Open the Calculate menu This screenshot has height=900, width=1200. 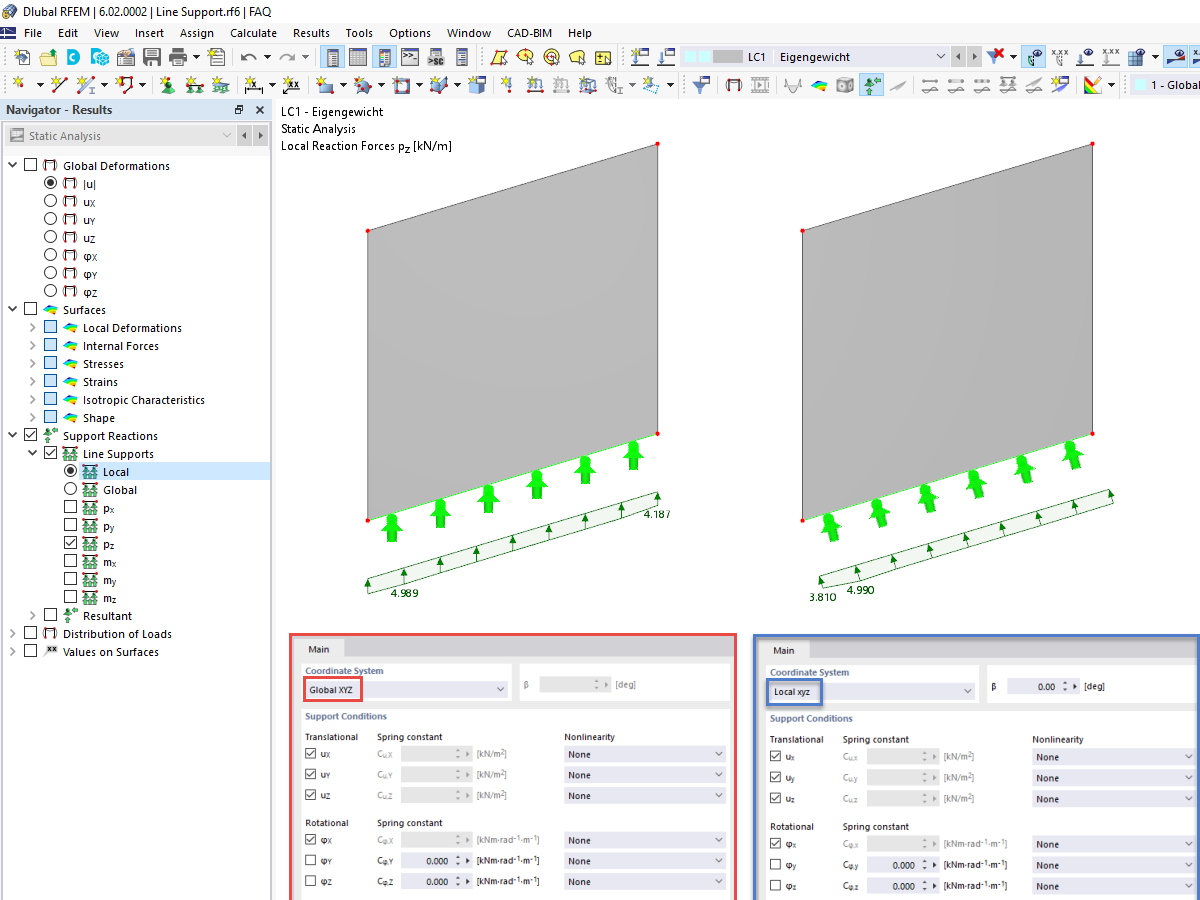(x=253, y=33)
